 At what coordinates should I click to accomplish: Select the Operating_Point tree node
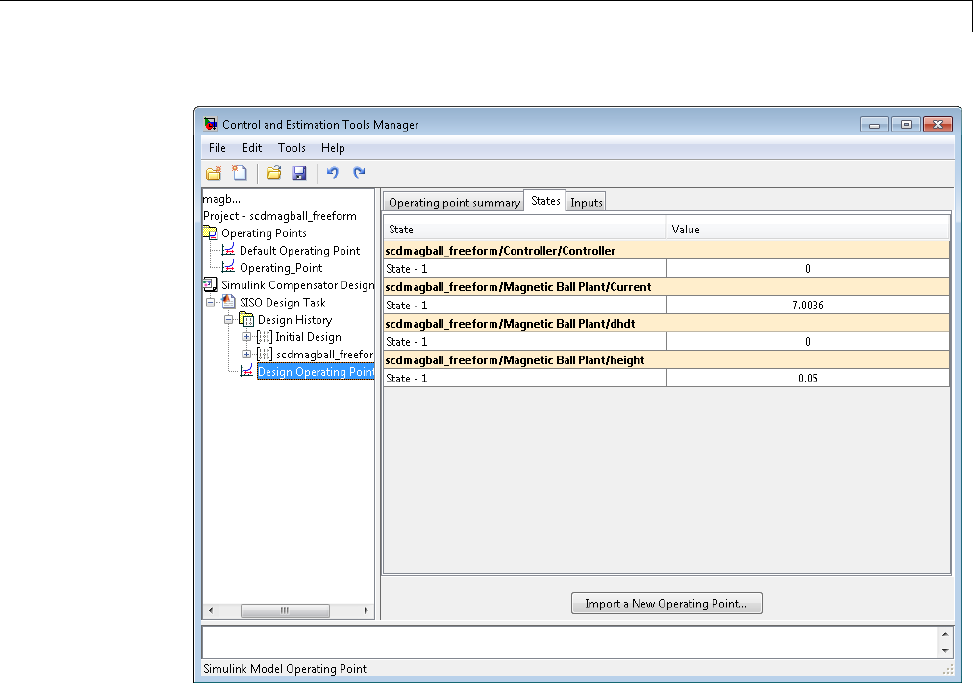[x=280, y=268]
